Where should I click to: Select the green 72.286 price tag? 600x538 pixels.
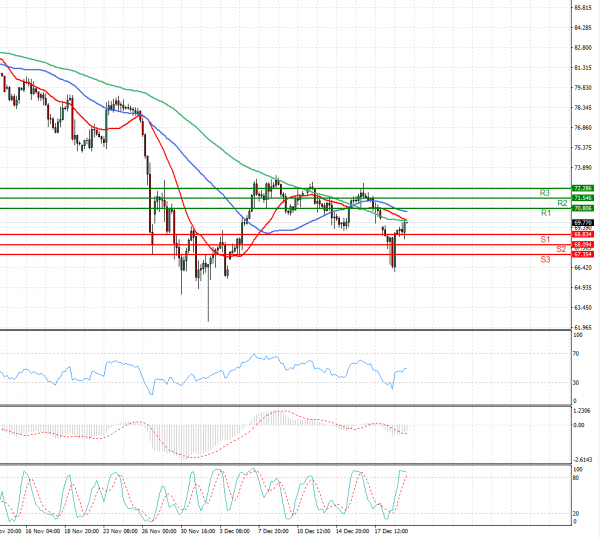coord(583,188)
